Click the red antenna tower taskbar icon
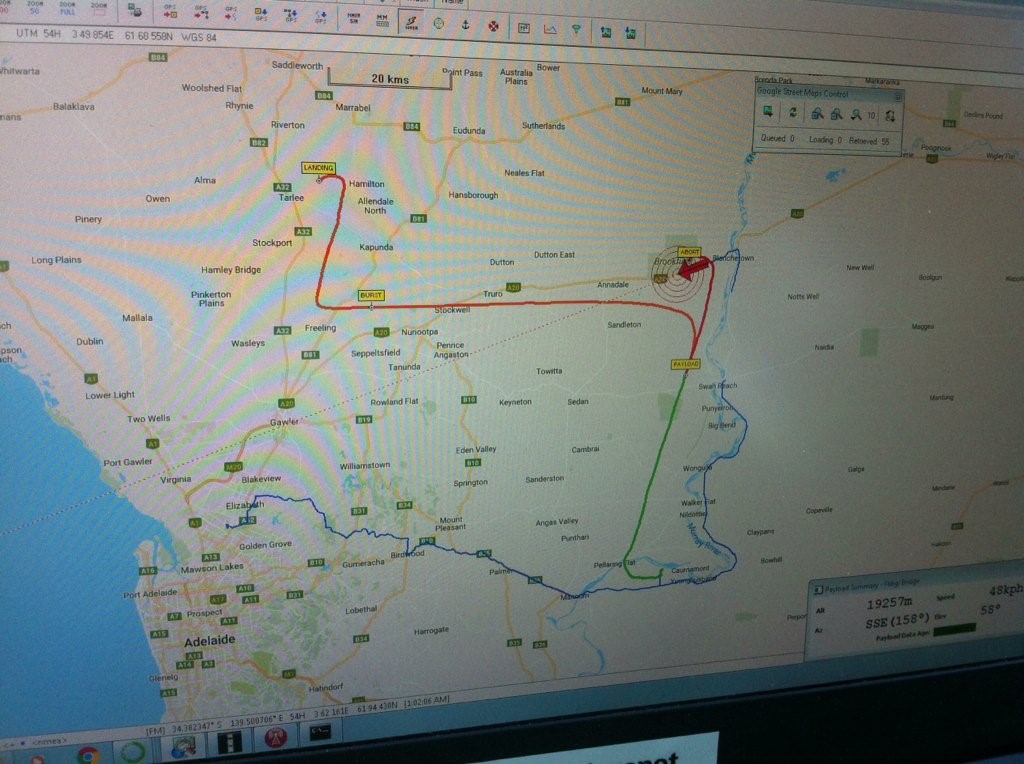The width and height of the screenshot is (1024, 764). click(276, 738)
